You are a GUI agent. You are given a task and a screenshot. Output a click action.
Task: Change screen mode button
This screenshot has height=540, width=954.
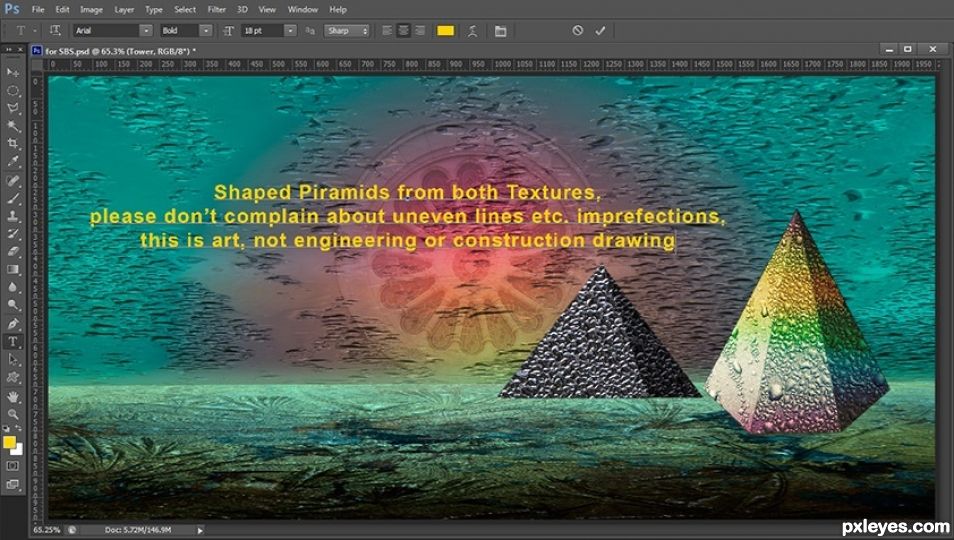[13, 485]
